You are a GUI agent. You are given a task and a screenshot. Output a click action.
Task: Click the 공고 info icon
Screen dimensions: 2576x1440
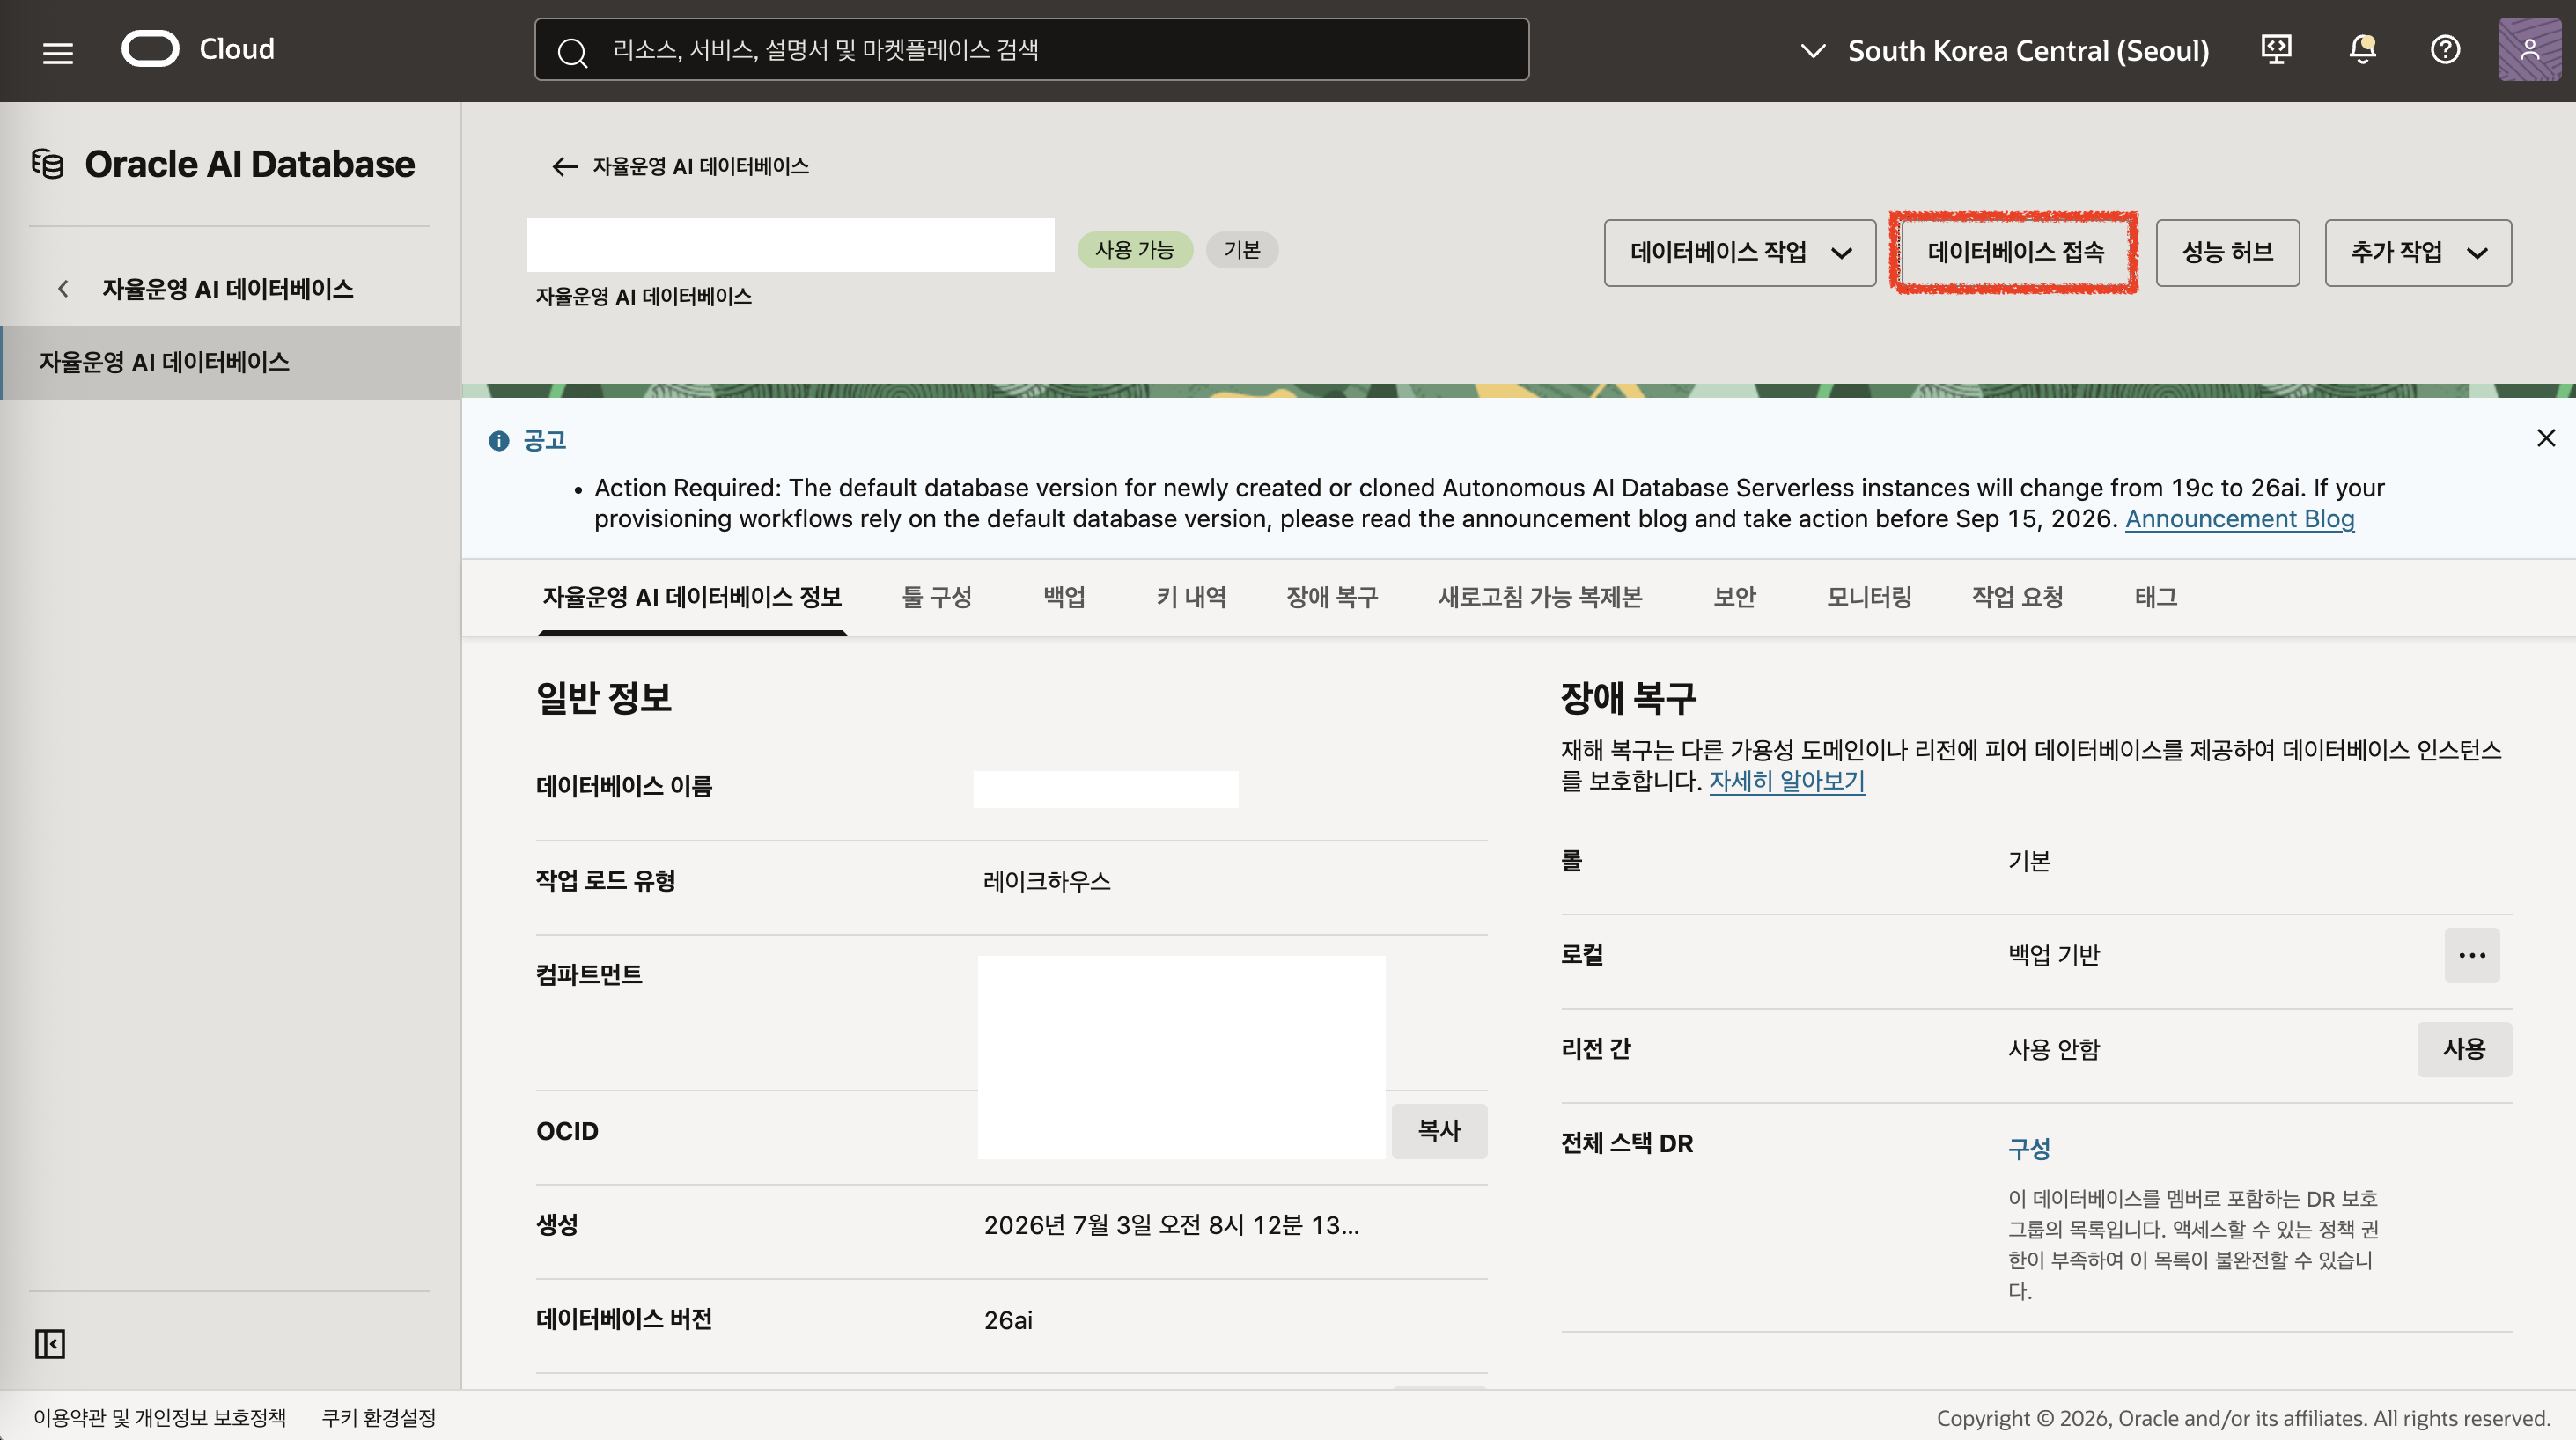[x=499, y=441]
